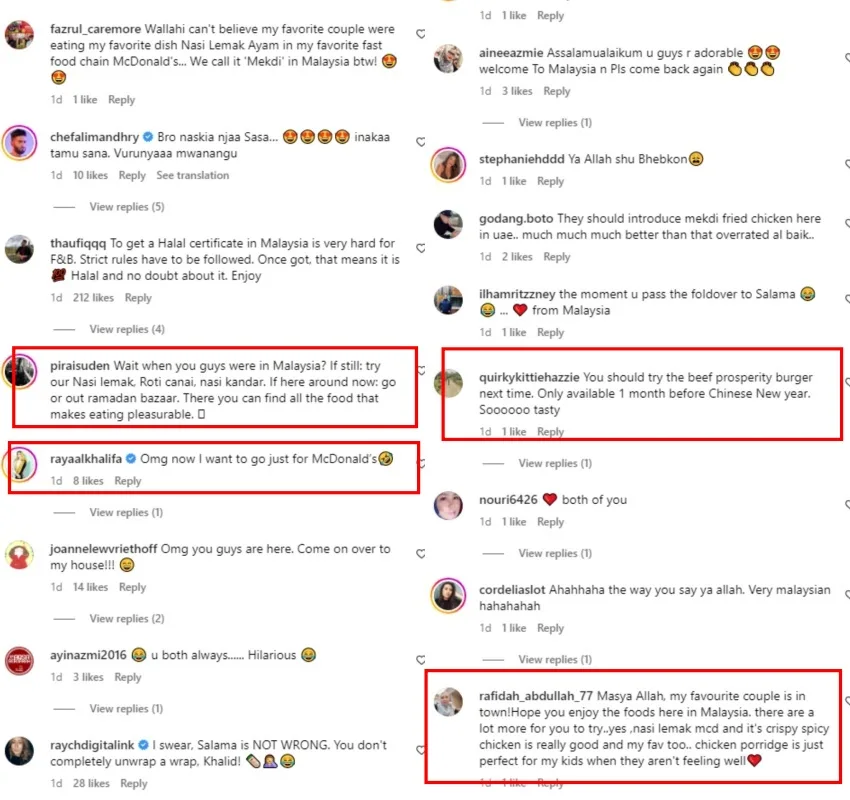This screenshot has width=850, height=800.
Task: View '212 likes' on thaufiqqq's comment
Action: click(93, 298)
